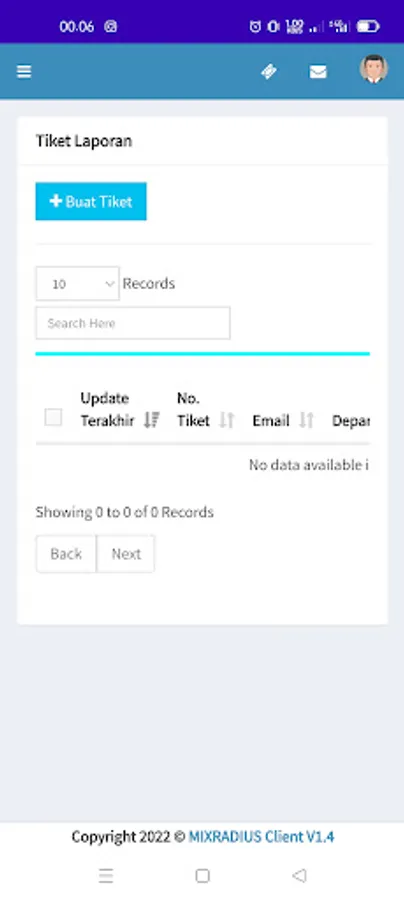Screen dimensions: 404x900
Task: Select the Update Terakhir column header
Action: coord(107,409)
